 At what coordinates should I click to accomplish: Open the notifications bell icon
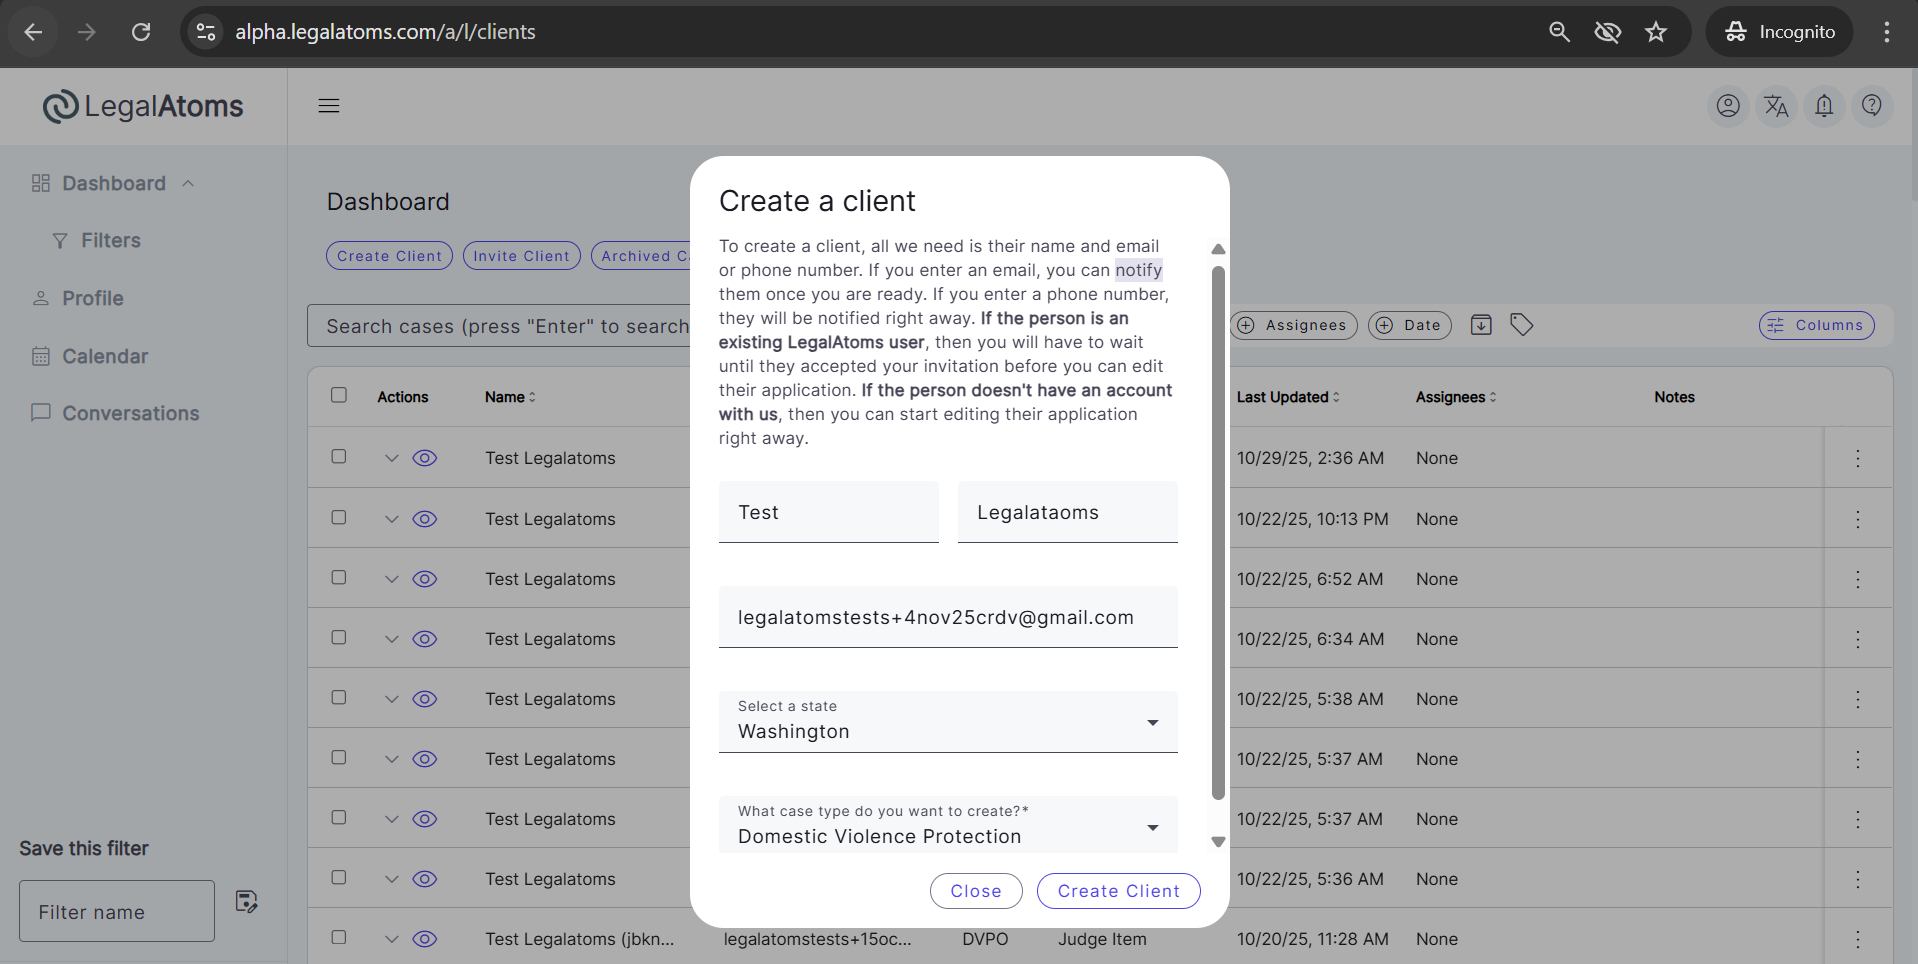pos(1824,106)
